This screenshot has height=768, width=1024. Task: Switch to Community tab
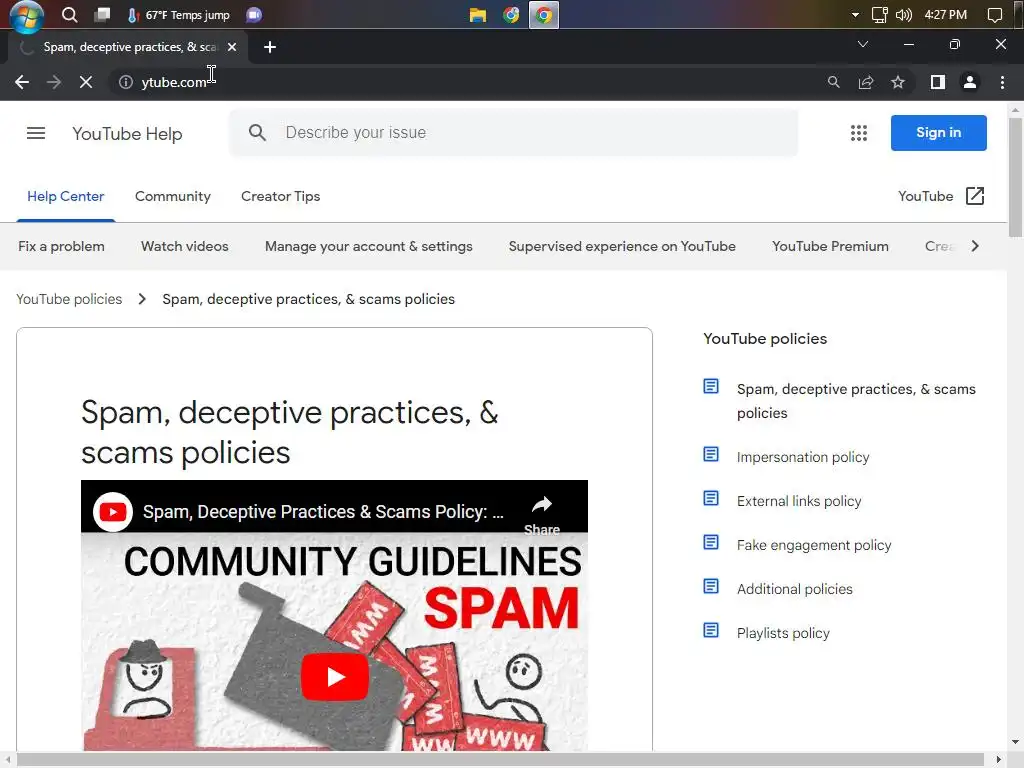(173, 197)
